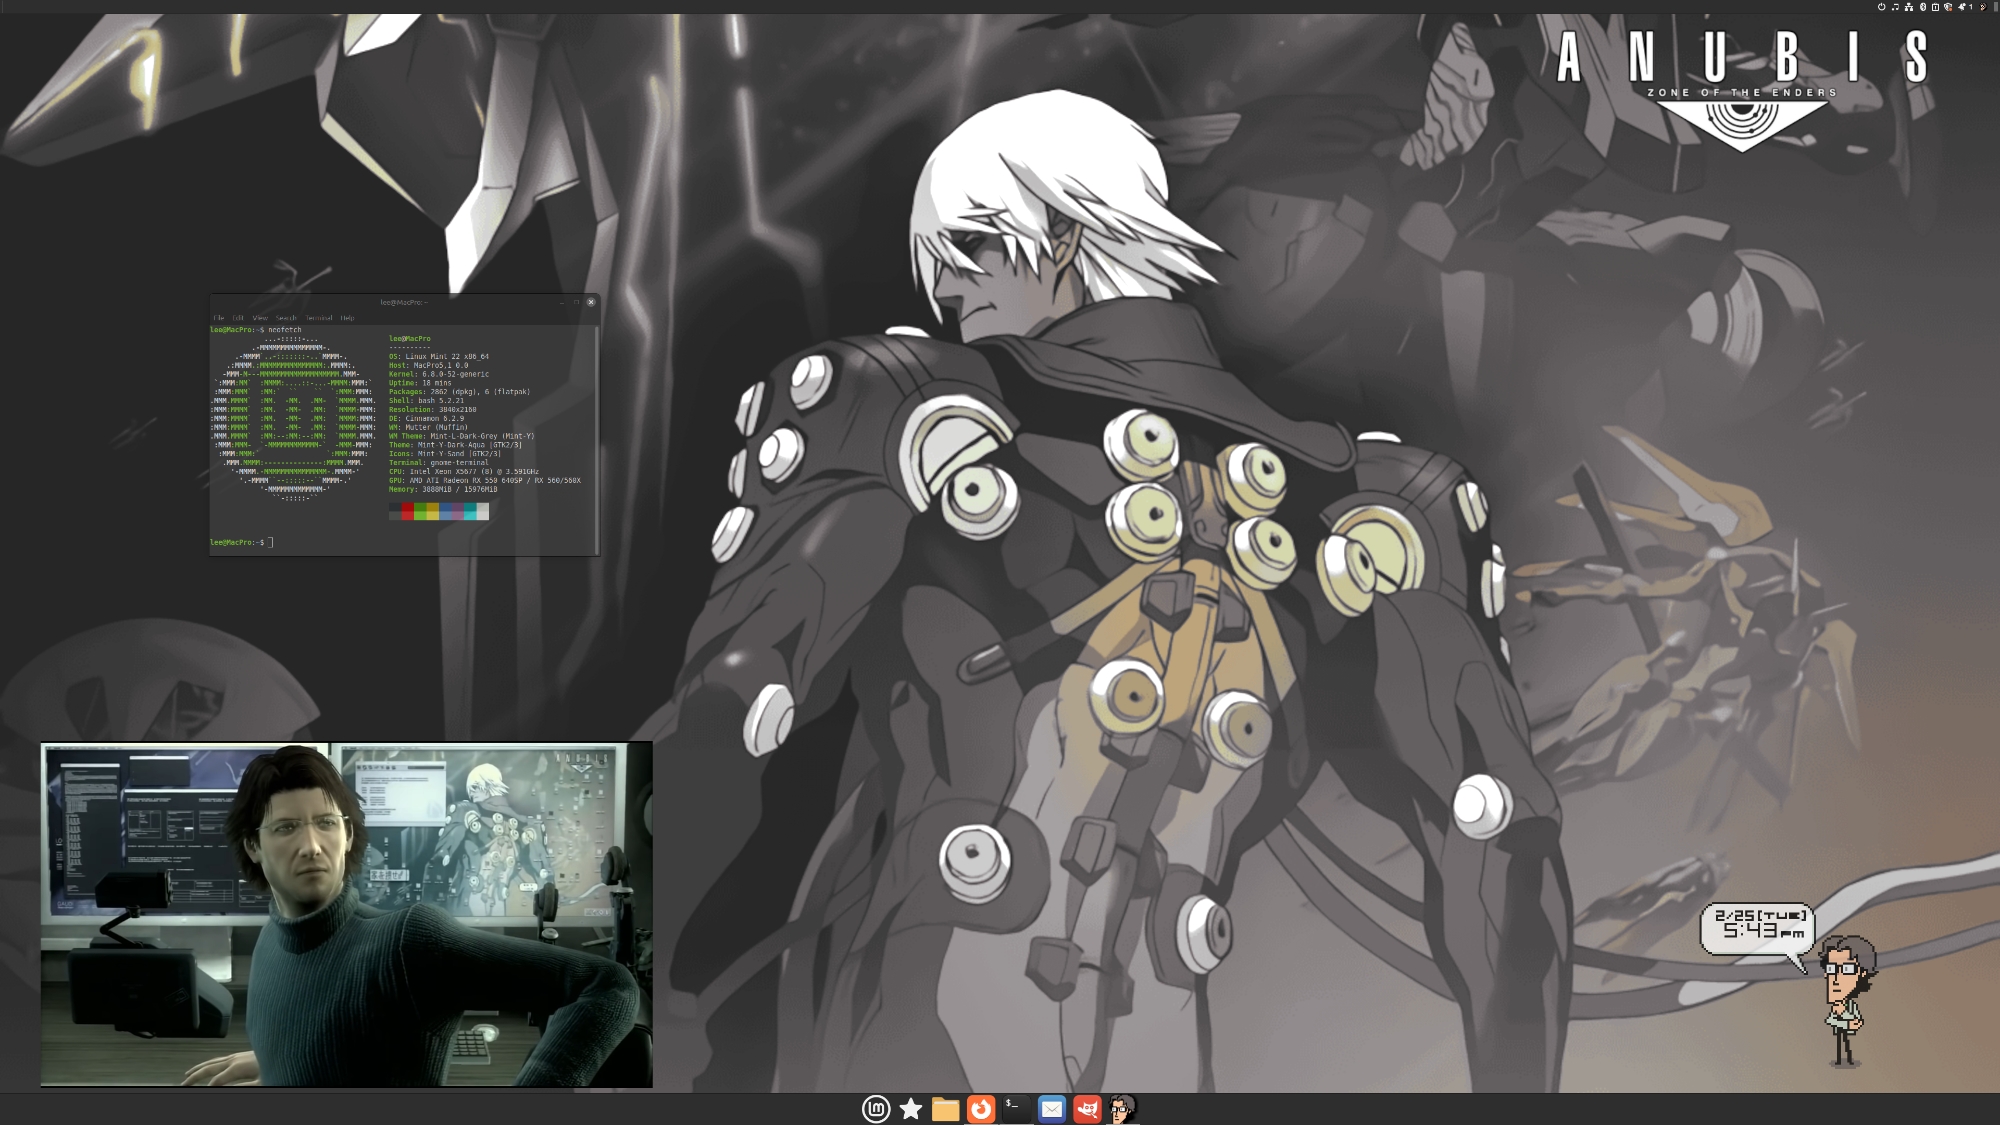Open the update manager shield icon
Screen dimensions: 2000x1125
pyautogui.click(x=1948, y=7)
